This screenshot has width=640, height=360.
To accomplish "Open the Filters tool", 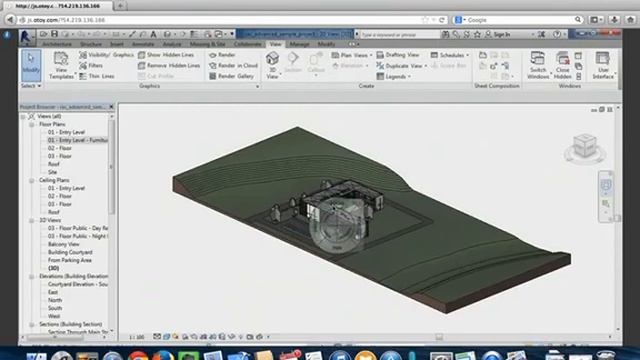I will [91, 65].
